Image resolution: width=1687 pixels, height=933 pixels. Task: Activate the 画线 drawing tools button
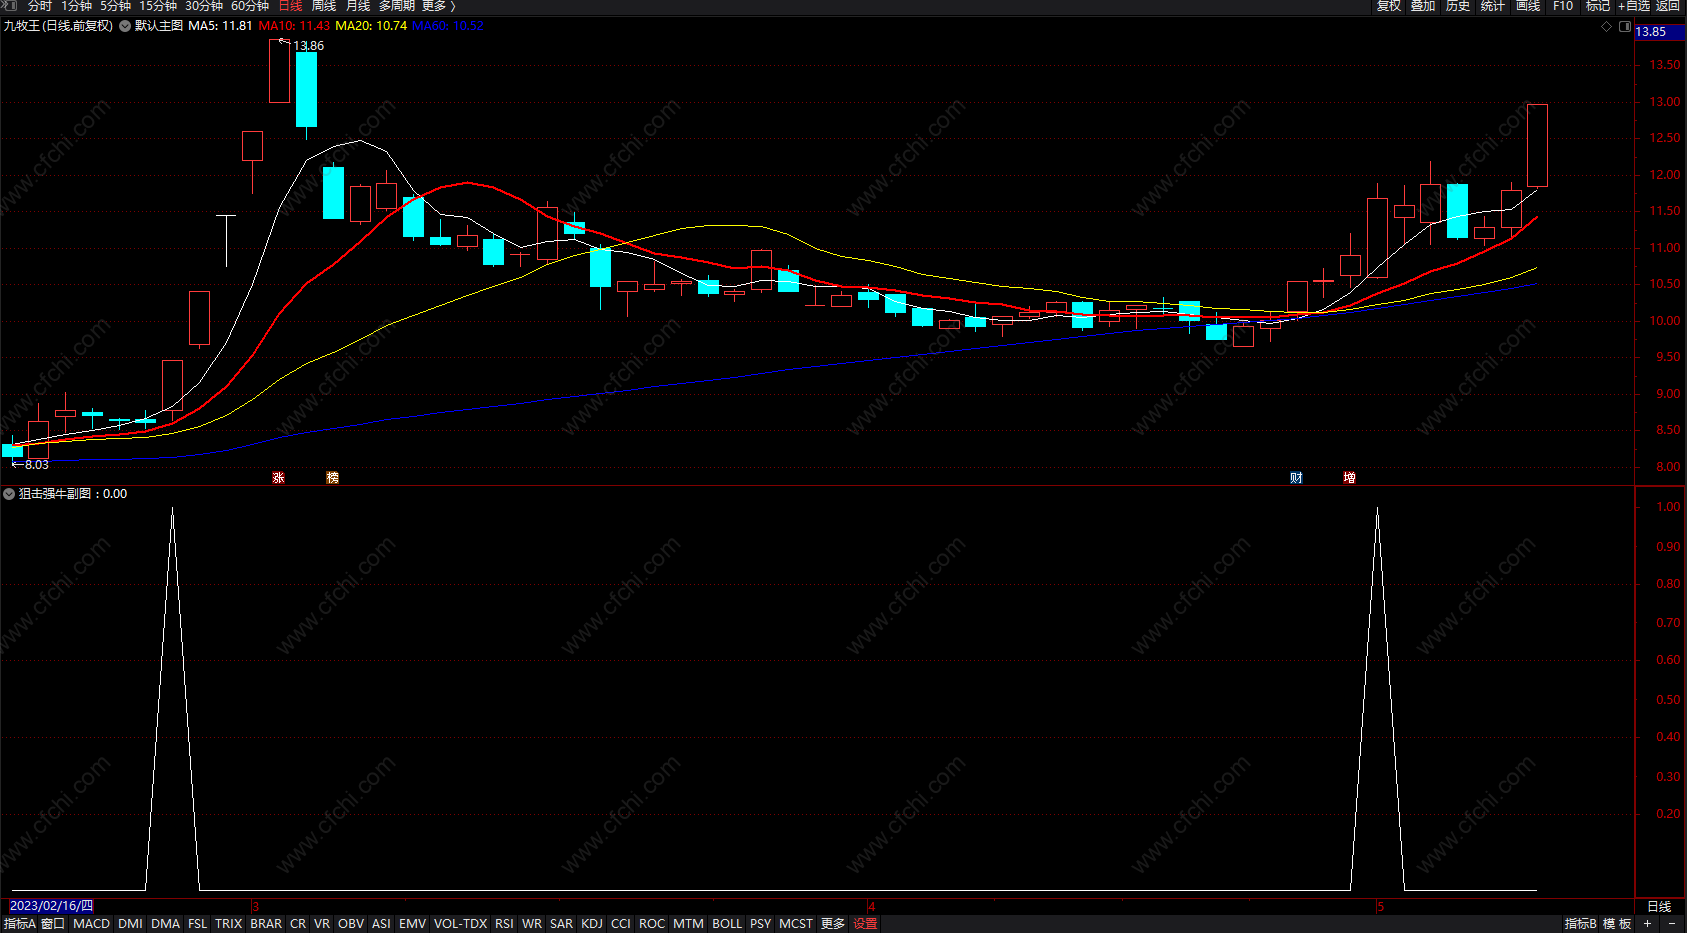(1528, 6)
